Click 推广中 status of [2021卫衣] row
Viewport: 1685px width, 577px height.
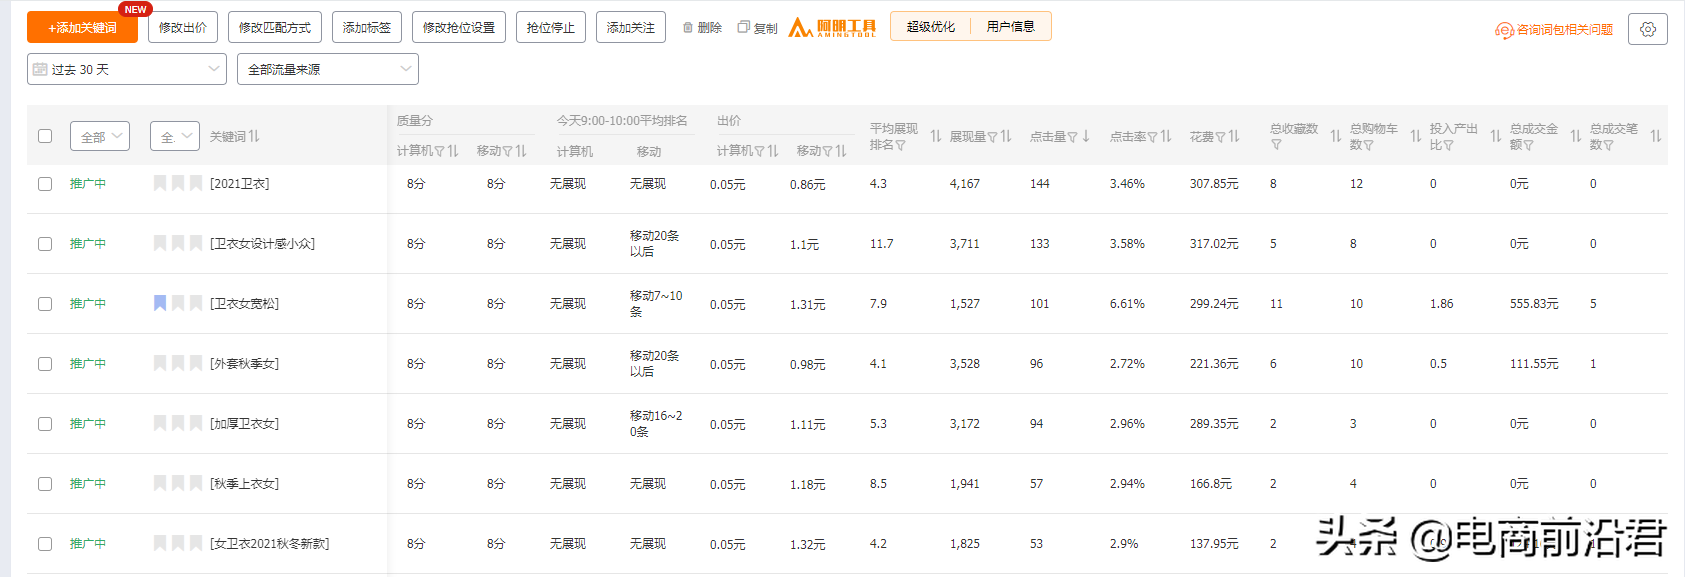88,184
